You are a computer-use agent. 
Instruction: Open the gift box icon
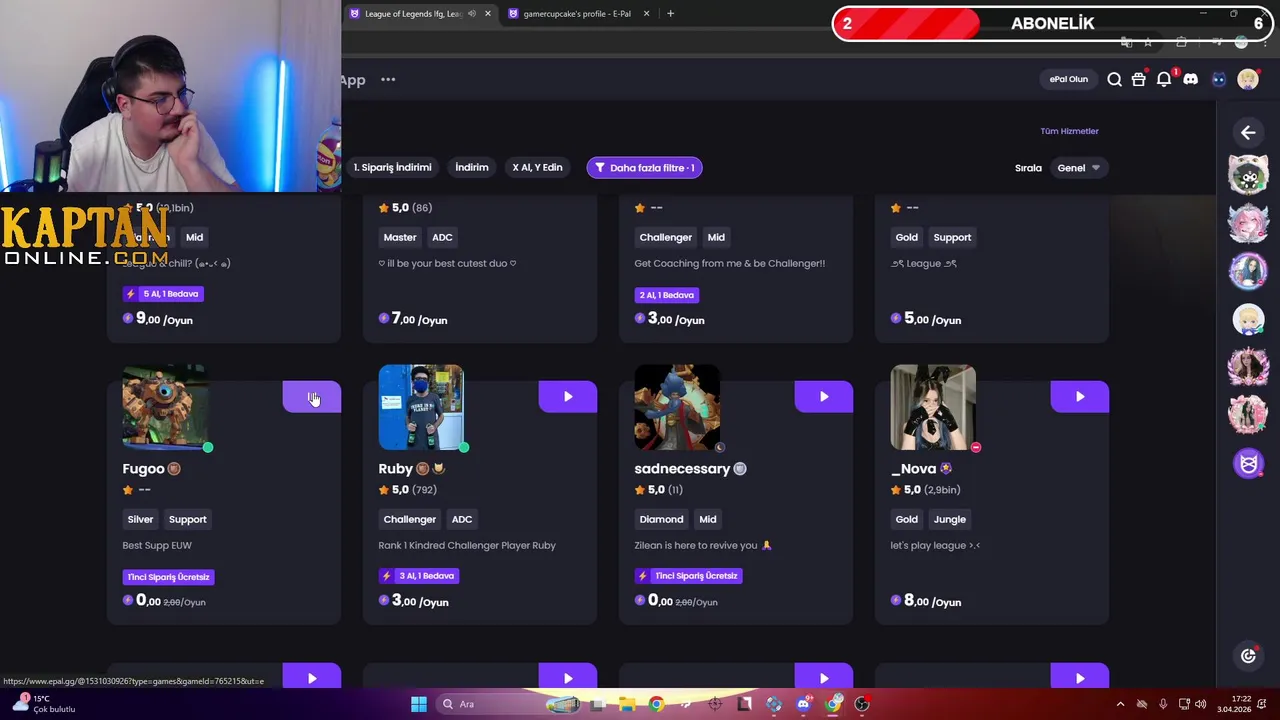click(x=1138, y=79)
